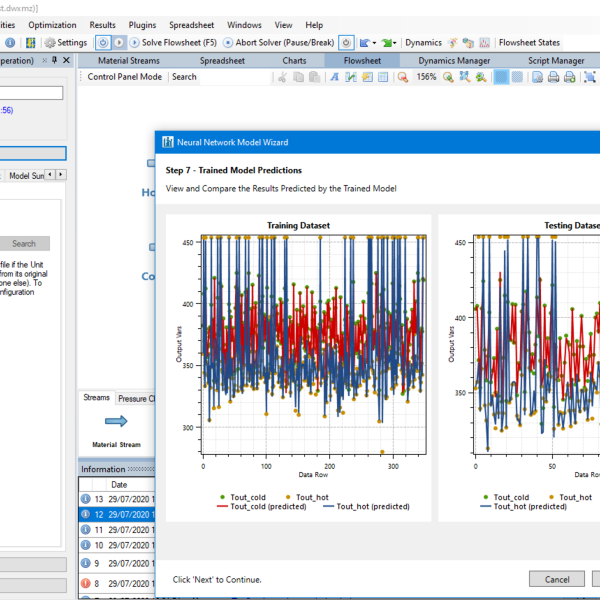The width and height of the screenshot is (600, 600).
Task: Click the flowsheet Search input field
Action: pos(235,77)
